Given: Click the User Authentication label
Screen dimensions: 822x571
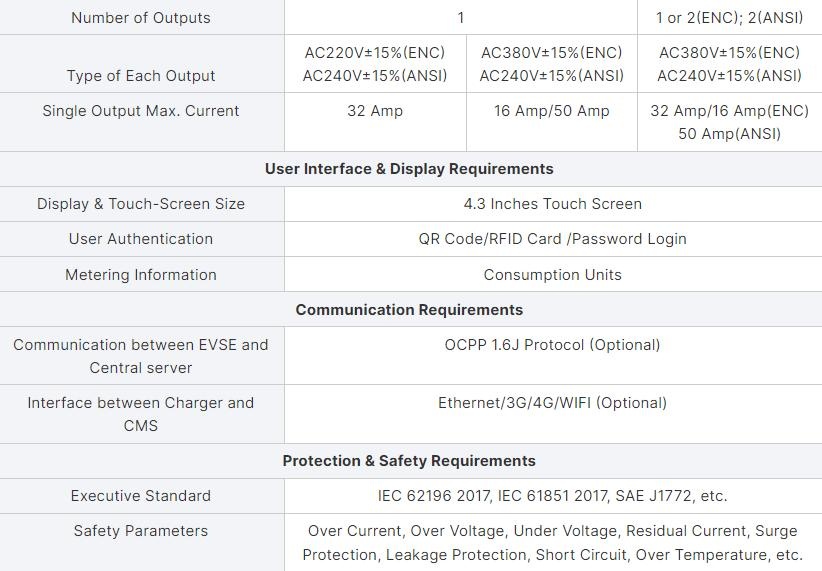Looking at the screenshot, I should (x=140, y=239).
